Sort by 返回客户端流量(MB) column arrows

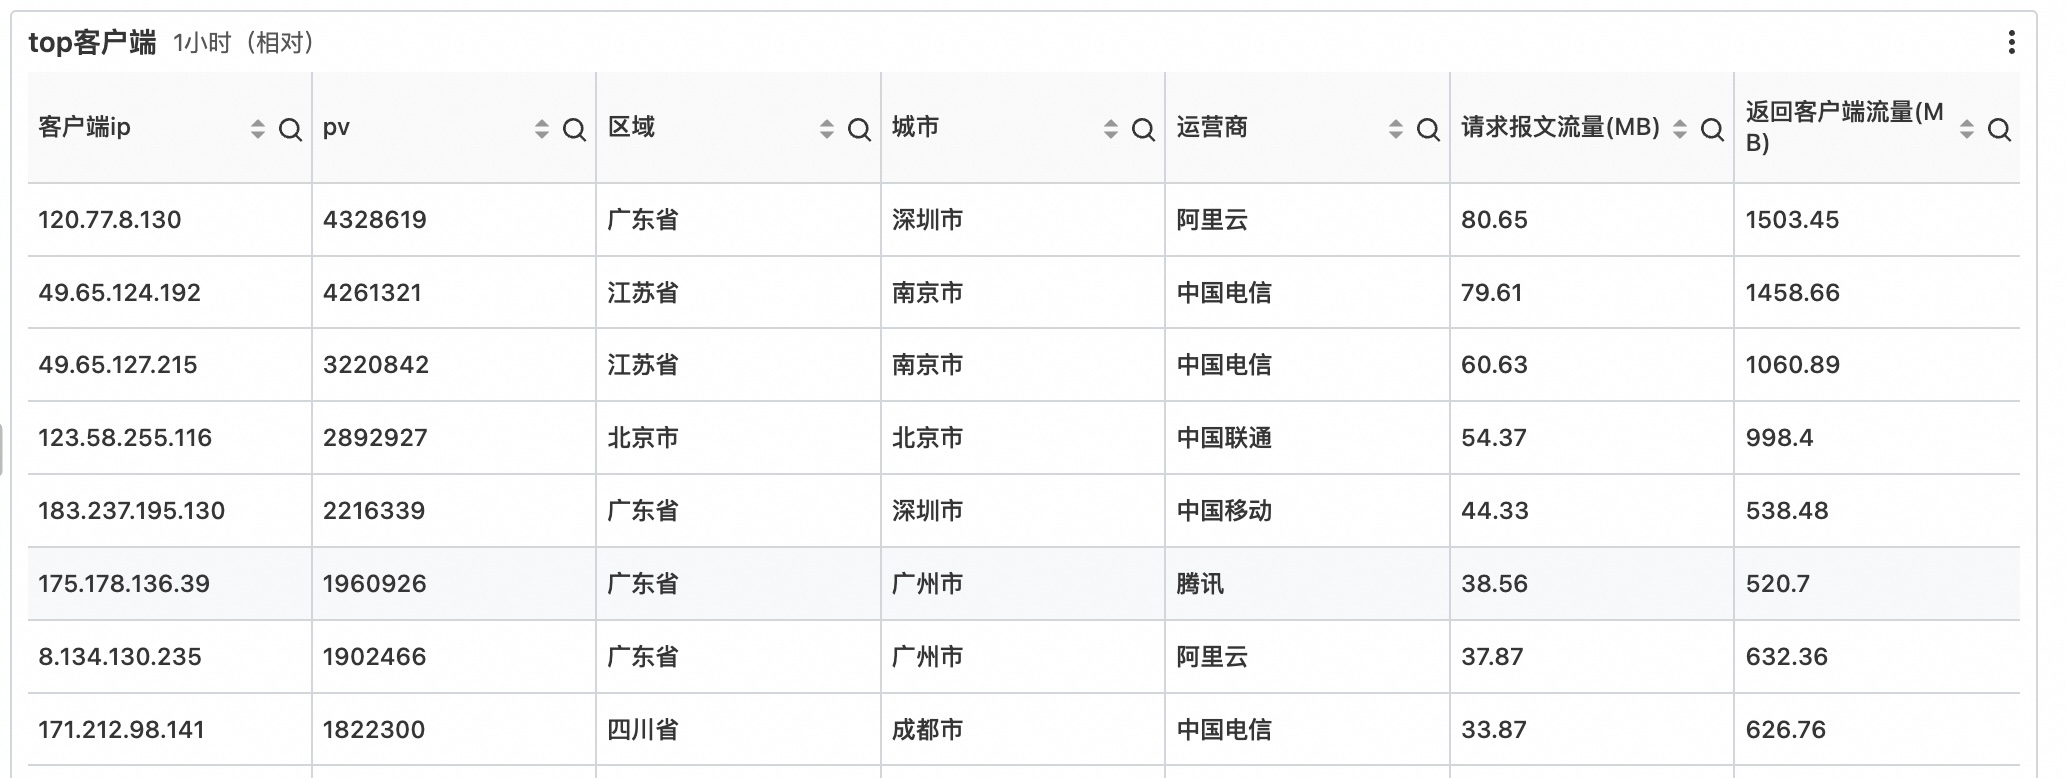(1967, 129)
